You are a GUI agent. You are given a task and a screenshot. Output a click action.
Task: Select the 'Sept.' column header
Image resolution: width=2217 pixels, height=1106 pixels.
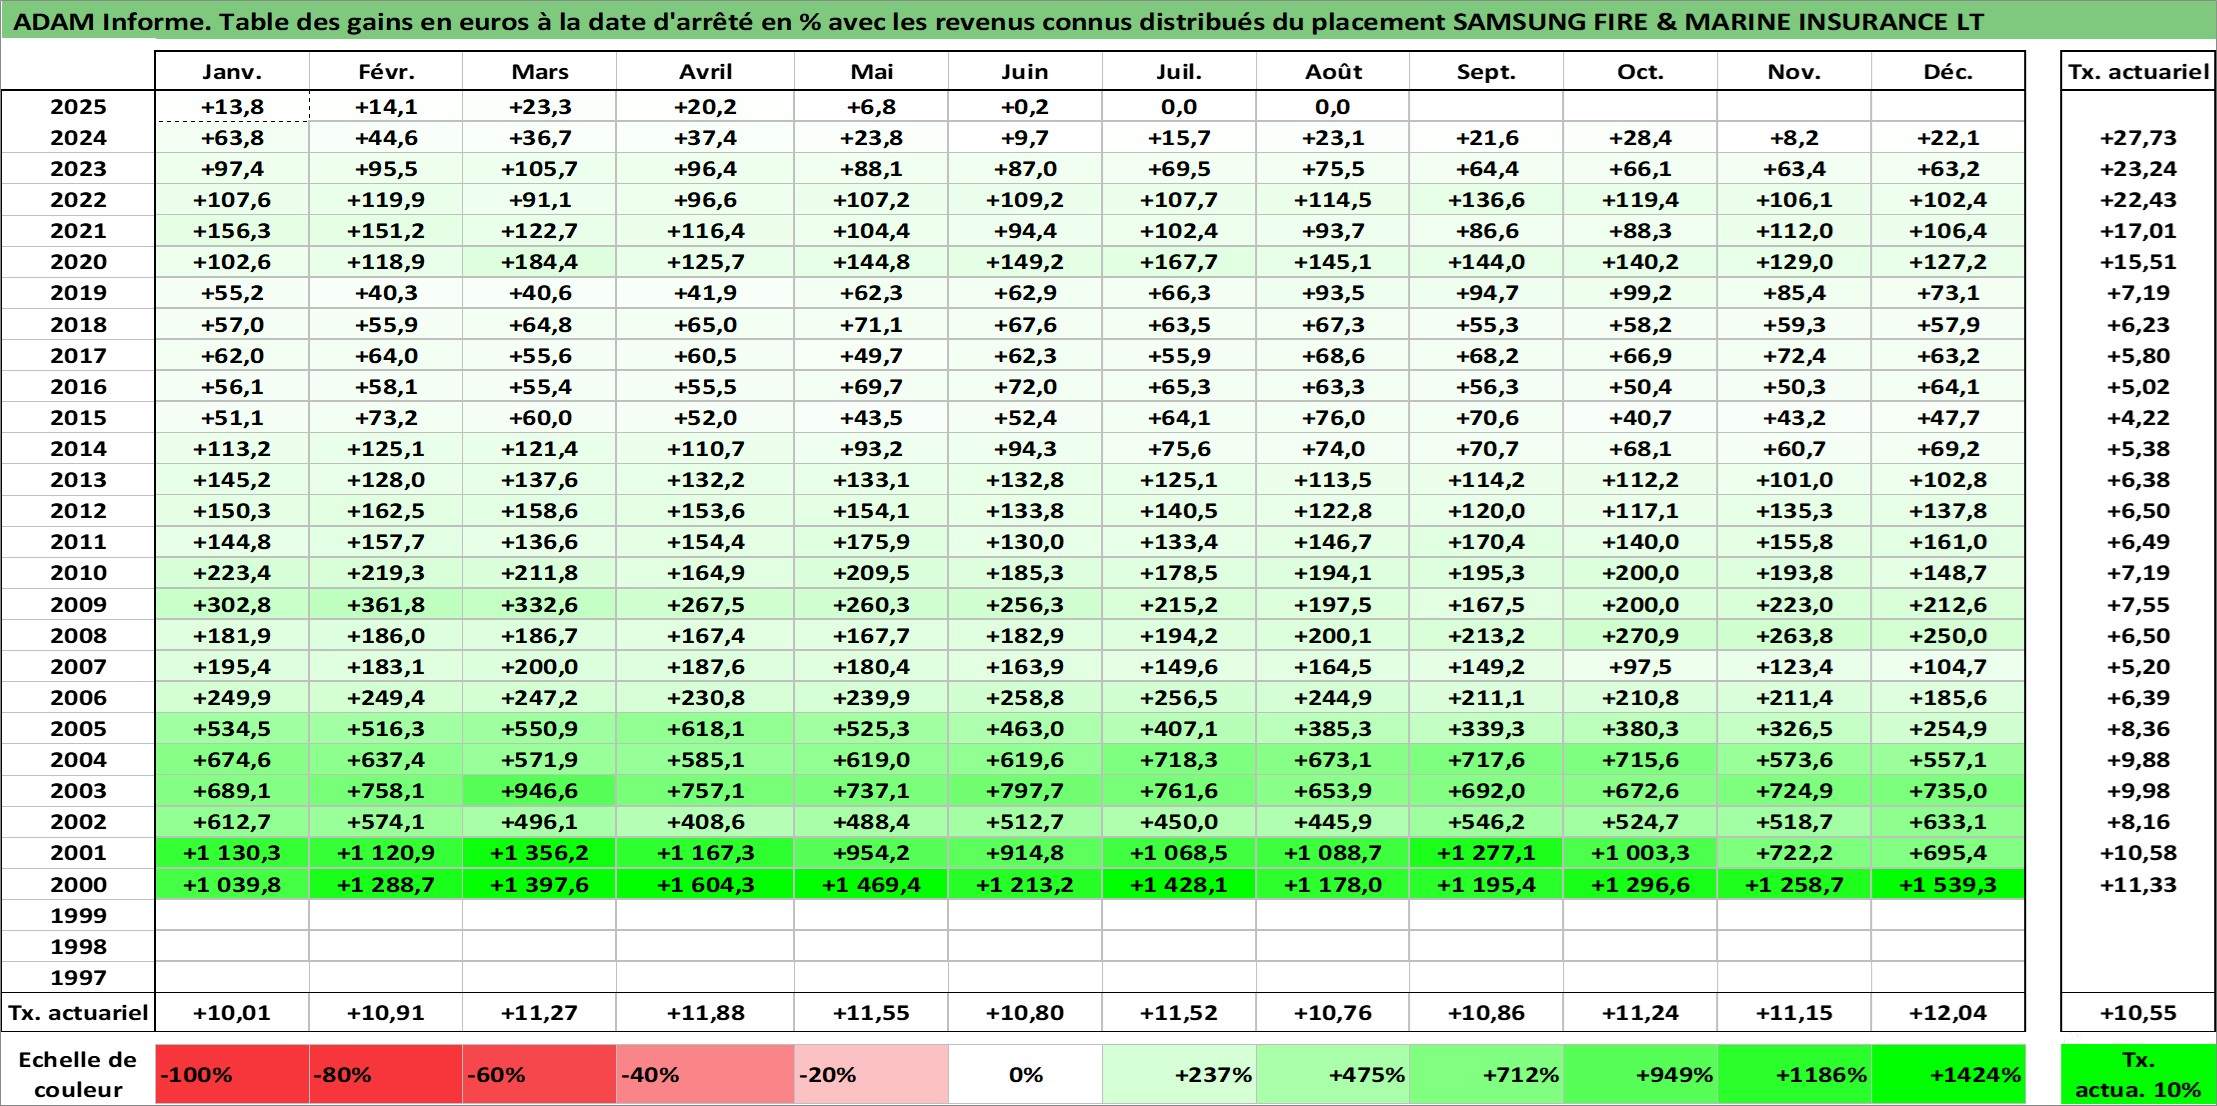click(1486, 71)
